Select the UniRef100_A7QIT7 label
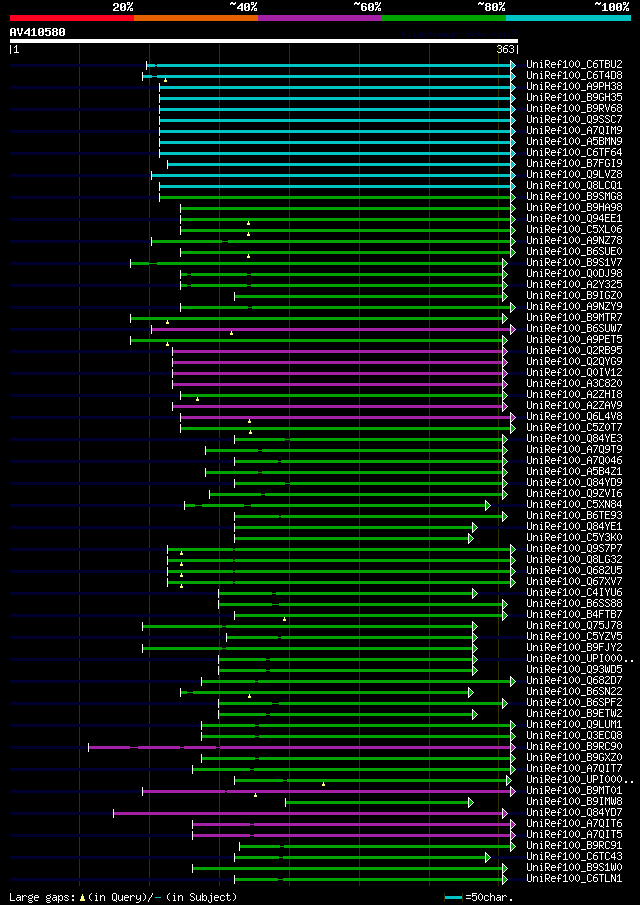The image size is (640, 905). point(574,769)
